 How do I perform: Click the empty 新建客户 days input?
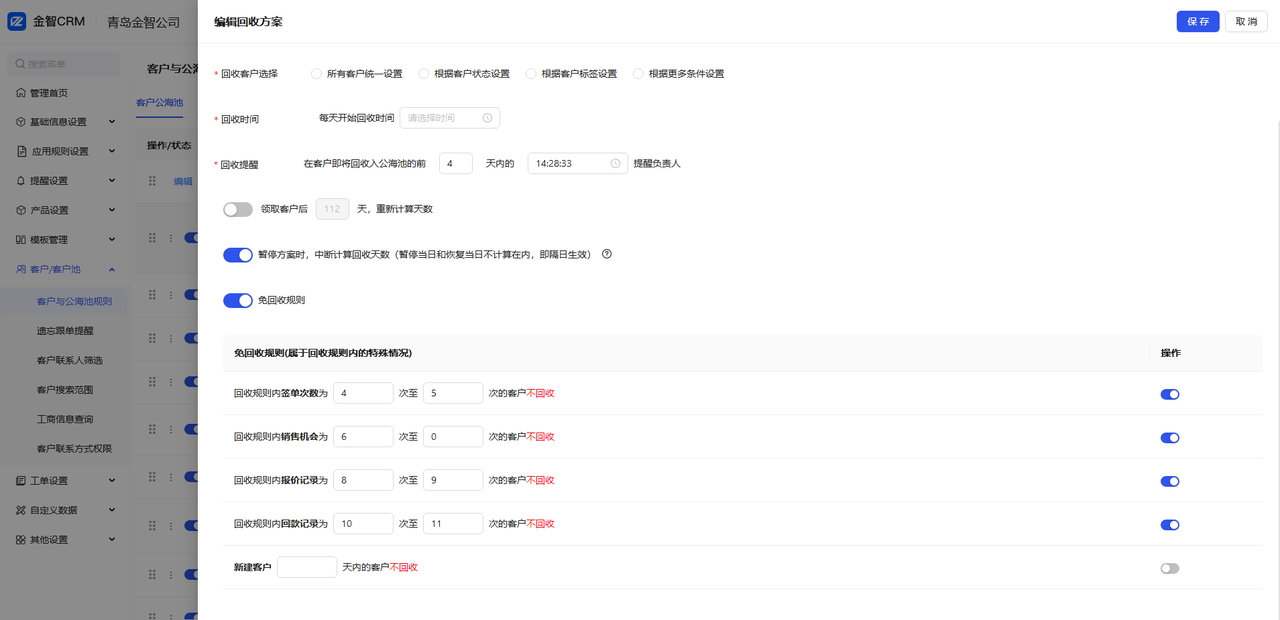point(307,567)
